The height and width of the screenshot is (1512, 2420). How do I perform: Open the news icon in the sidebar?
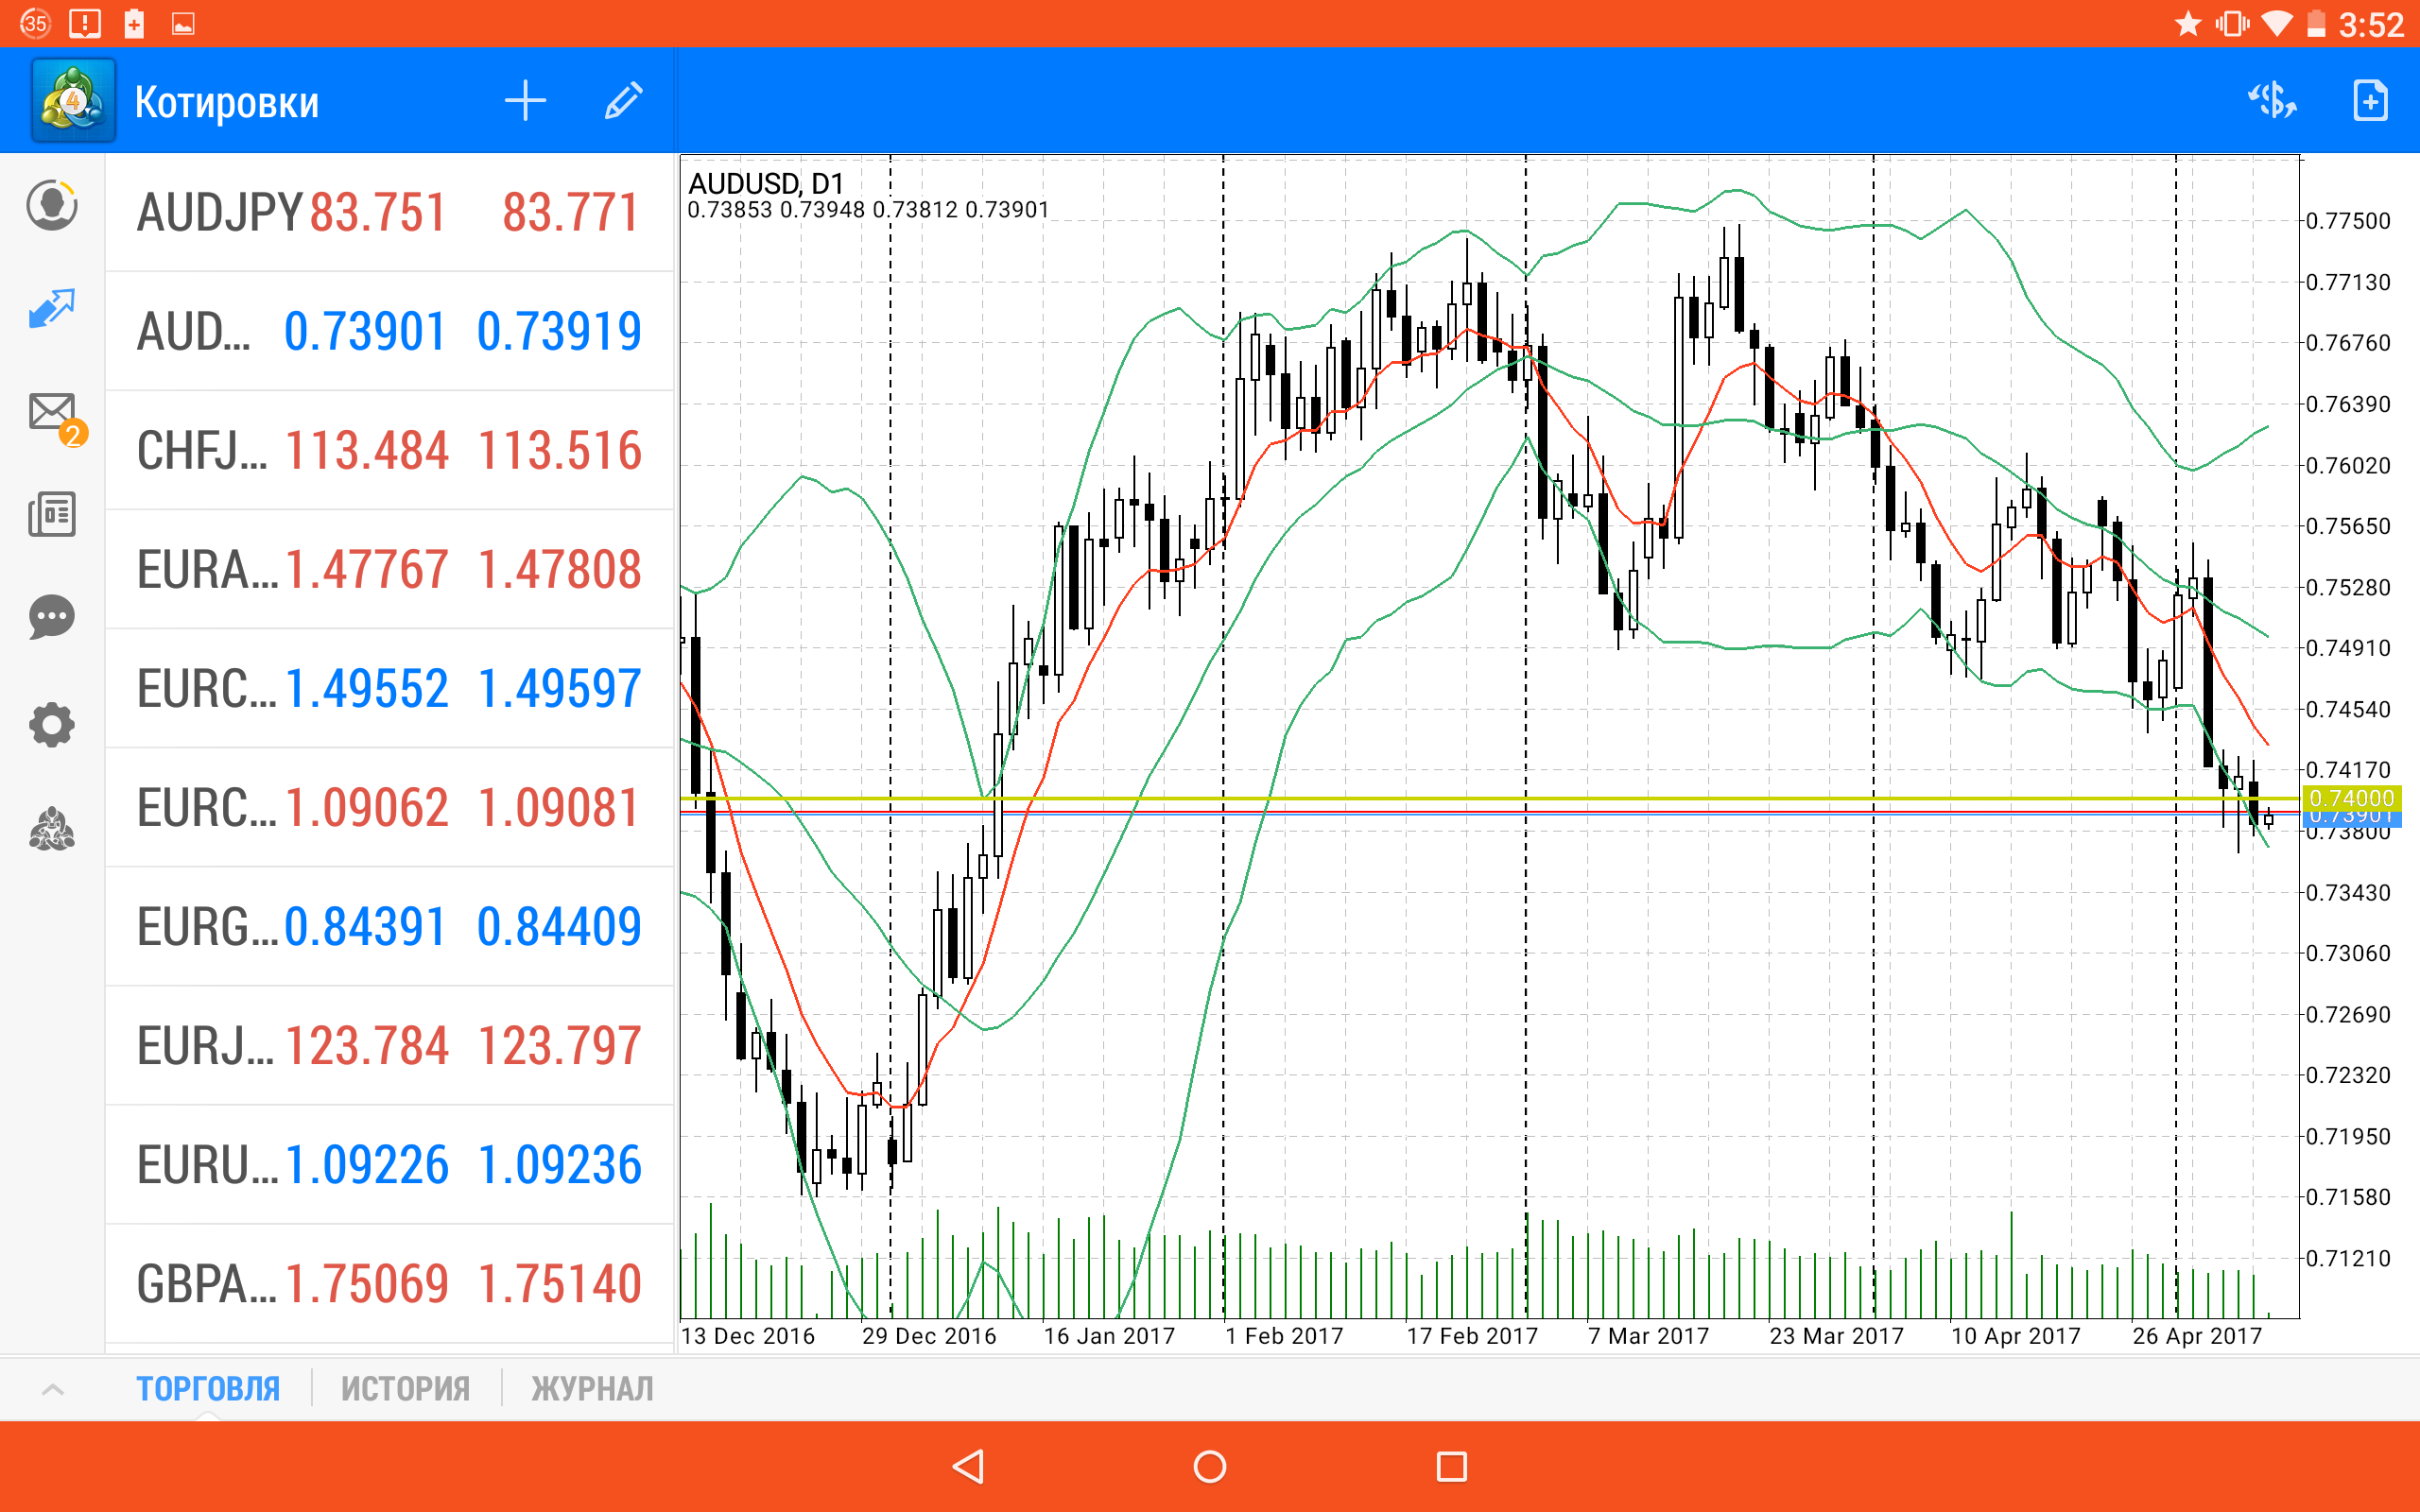52,514
